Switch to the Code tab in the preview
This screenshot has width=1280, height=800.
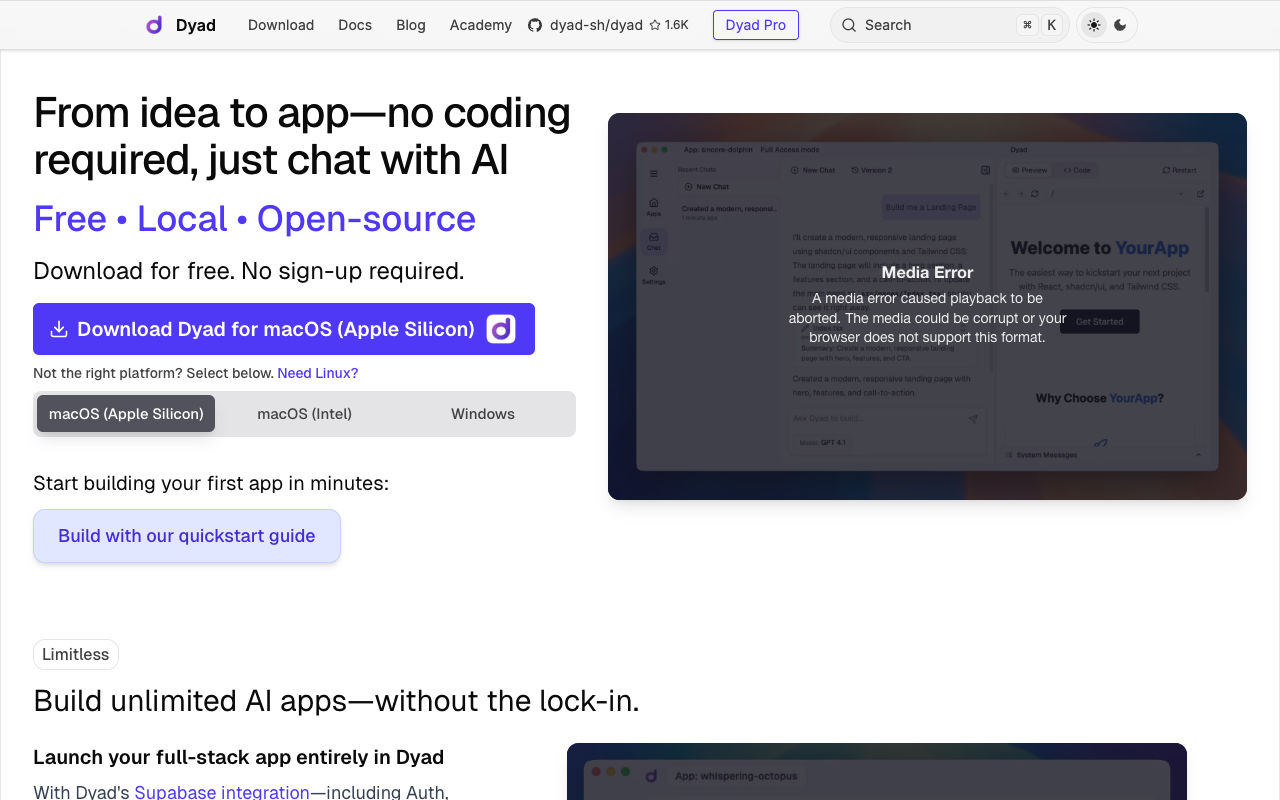[1076, 170]
